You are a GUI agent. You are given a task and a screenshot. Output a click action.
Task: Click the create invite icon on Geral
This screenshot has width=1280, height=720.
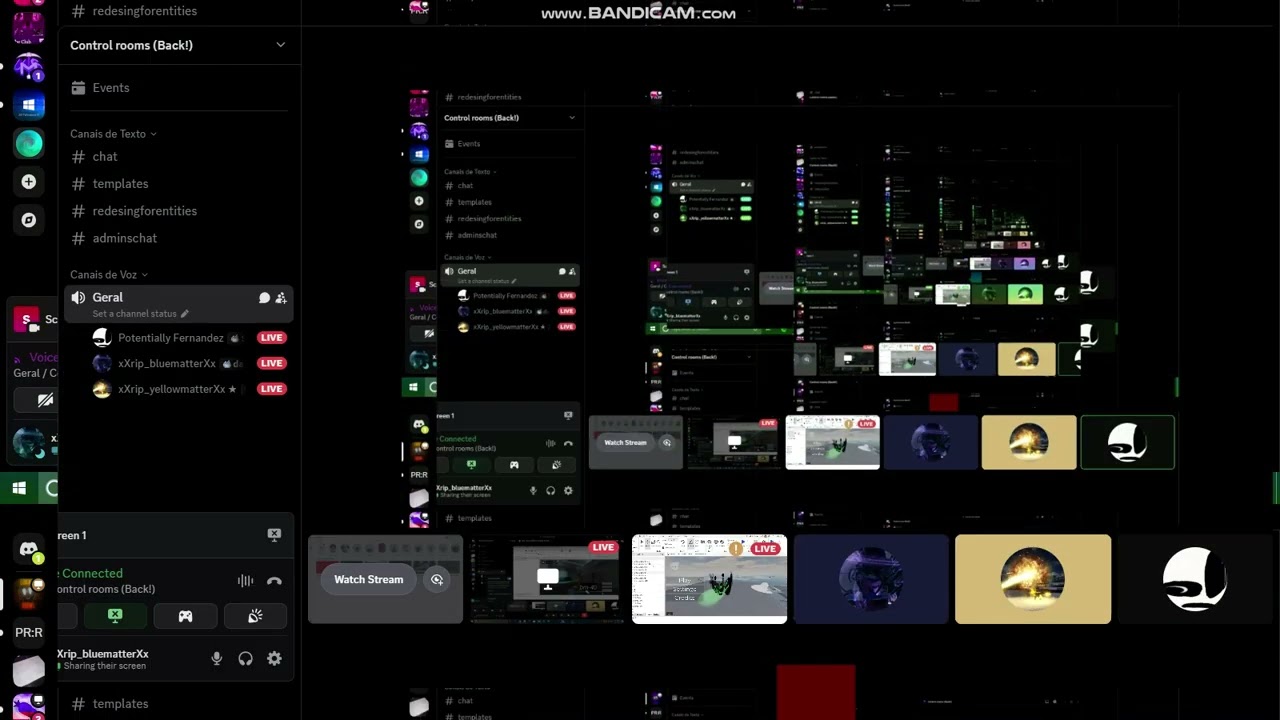tap(281, 298)
